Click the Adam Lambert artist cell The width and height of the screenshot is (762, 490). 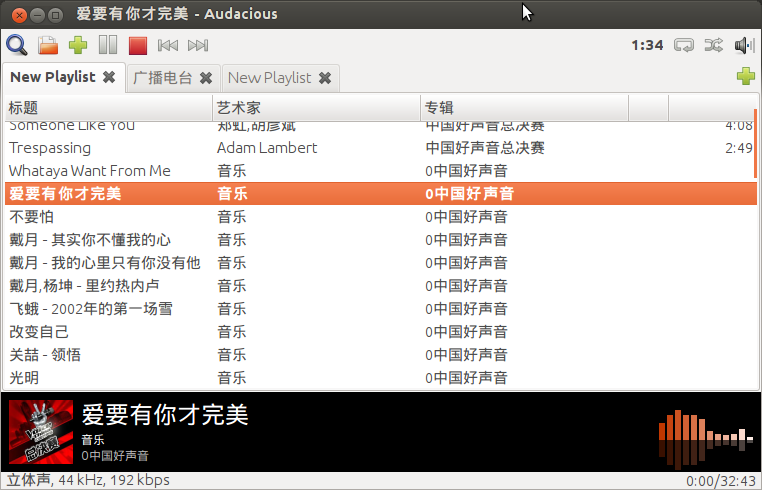click(267, 148)
